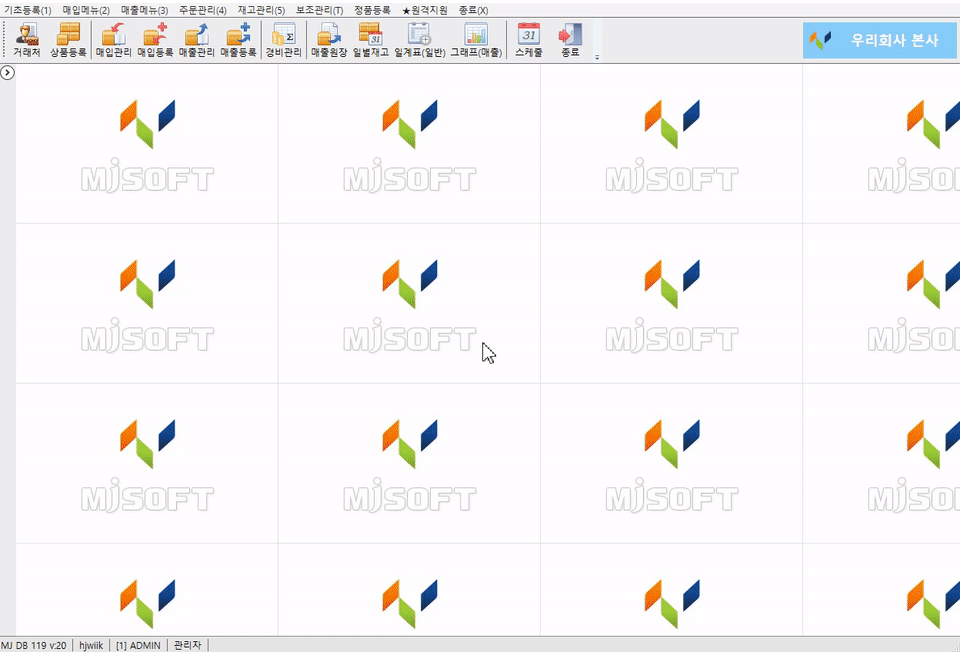Launch 매입등록 purchase entry
The width and height of the screenshot is (960, 652).
pyautogui.click(x=155, y=40)
